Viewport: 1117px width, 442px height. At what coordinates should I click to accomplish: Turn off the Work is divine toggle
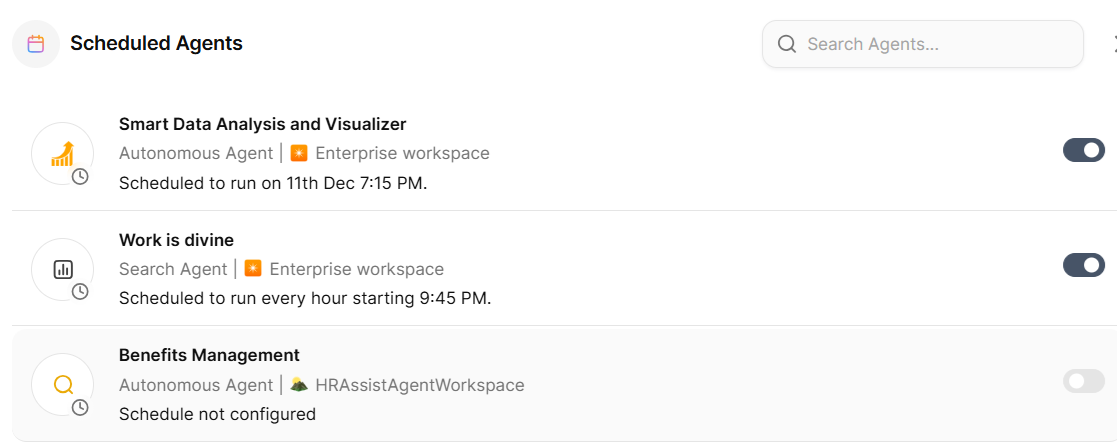pyautogui.click(x=1083, y=265)
